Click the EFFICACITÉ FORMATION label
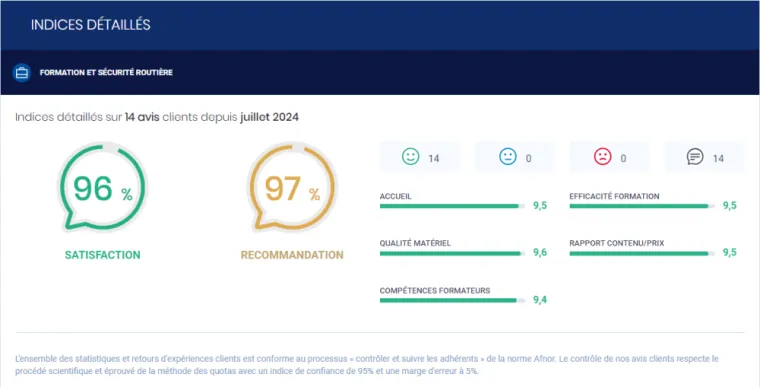This screenshot has height=387, width=760. click(614, 196)
